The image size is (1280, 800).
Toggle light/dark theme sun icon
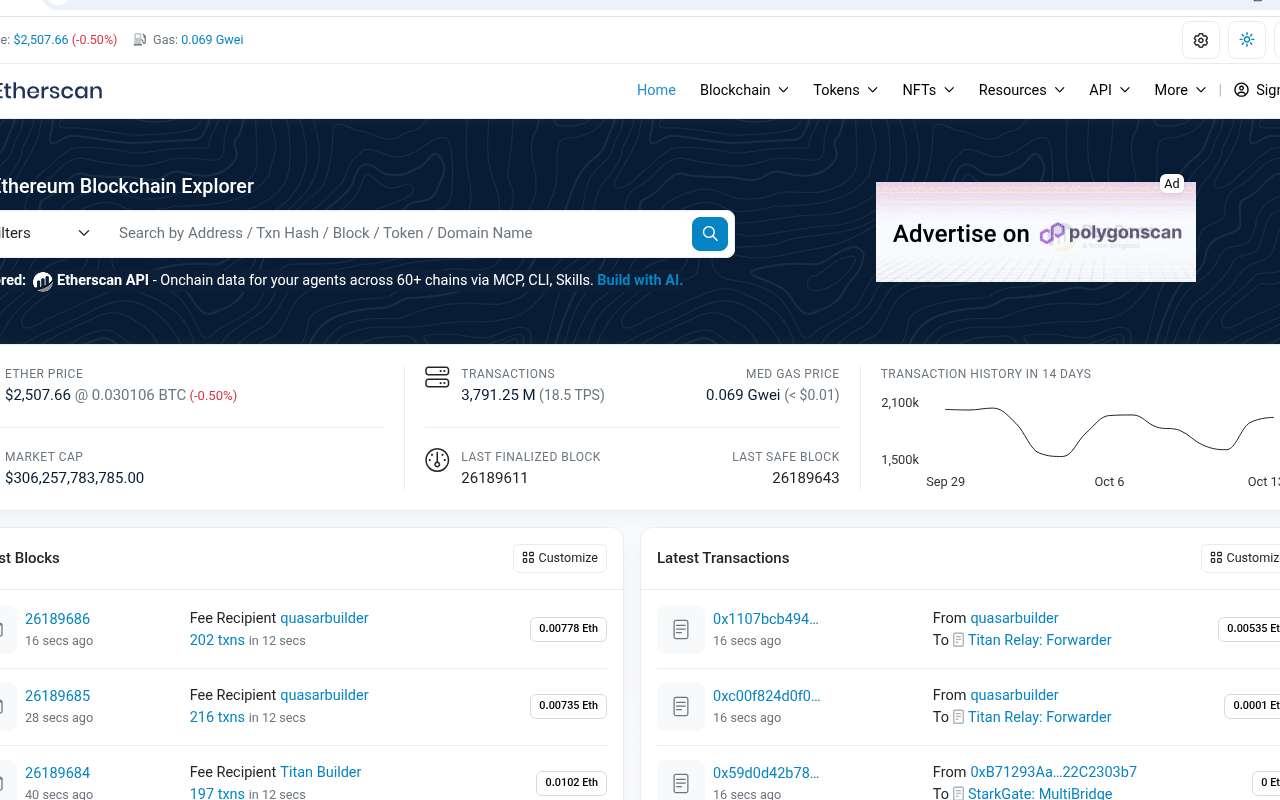pyautogui.click(x=1247, y=40)
